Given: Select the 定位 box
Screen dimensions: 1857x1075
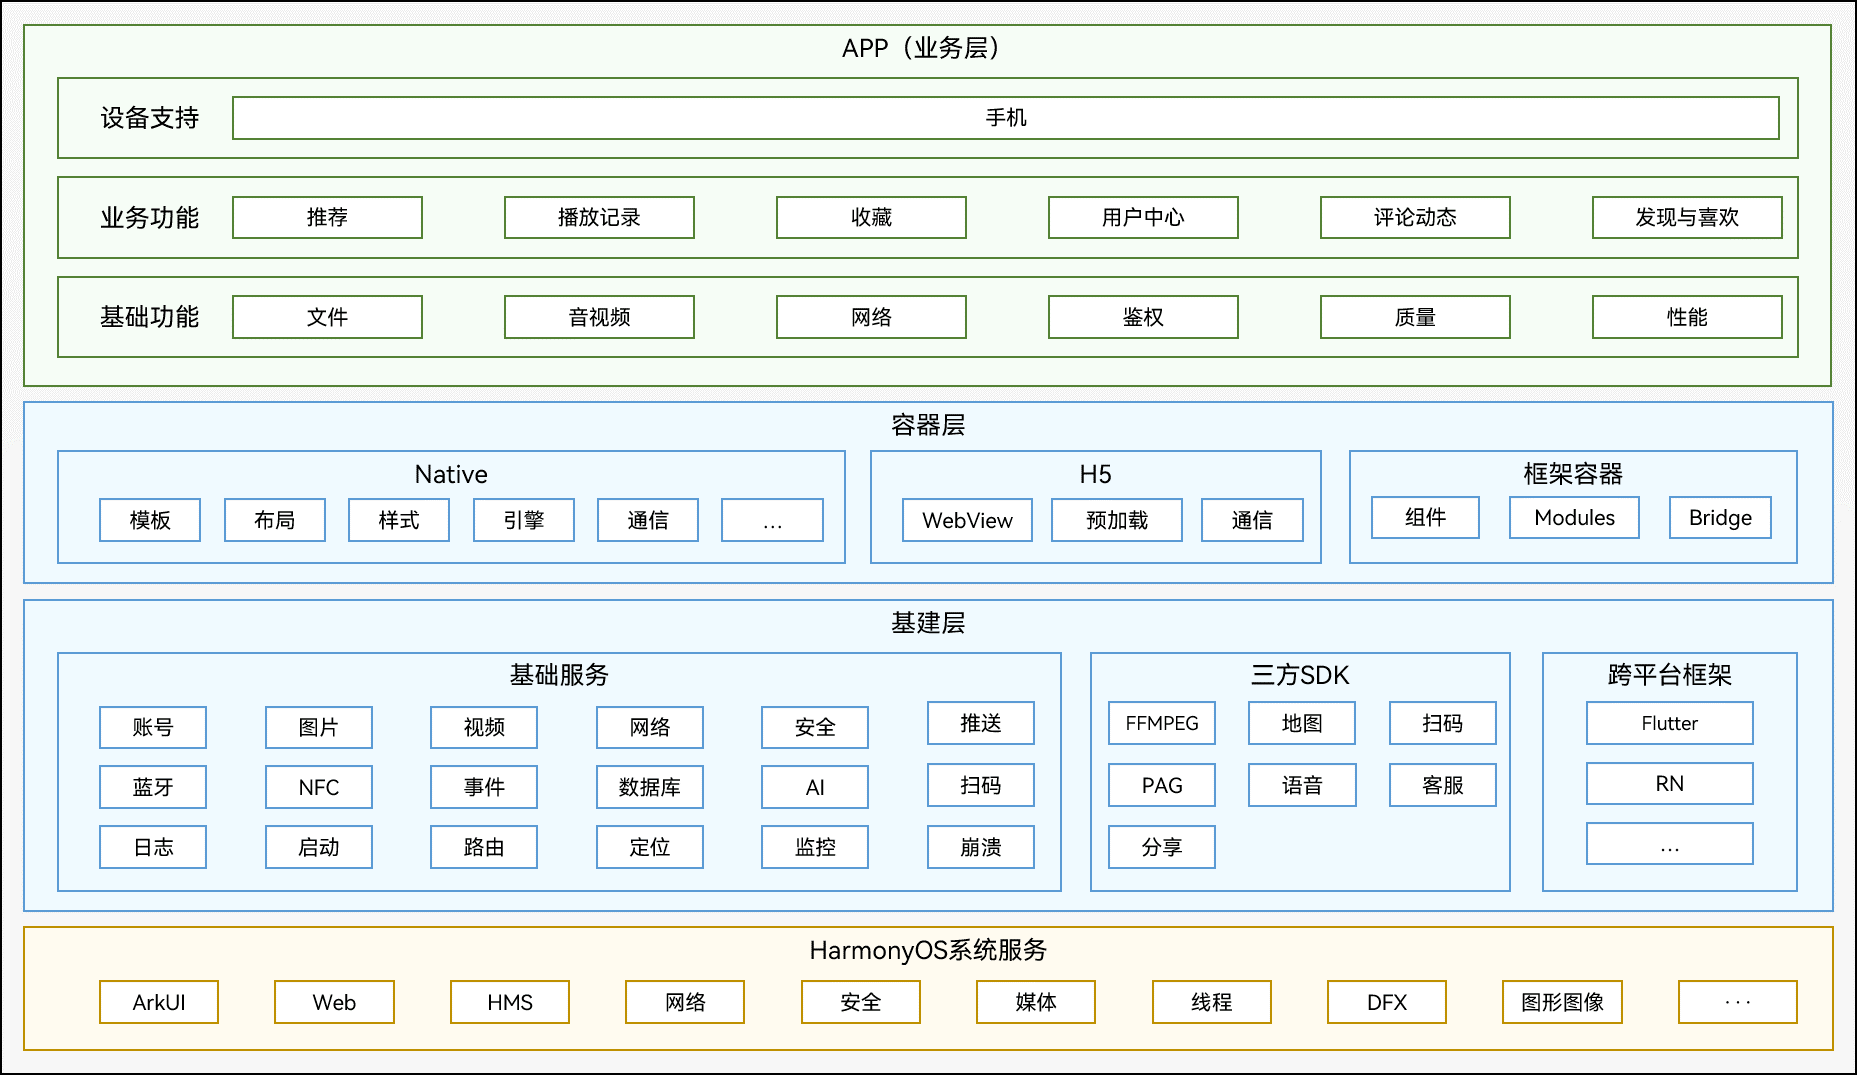Looking at the screenshot, I should coord(650,847).
